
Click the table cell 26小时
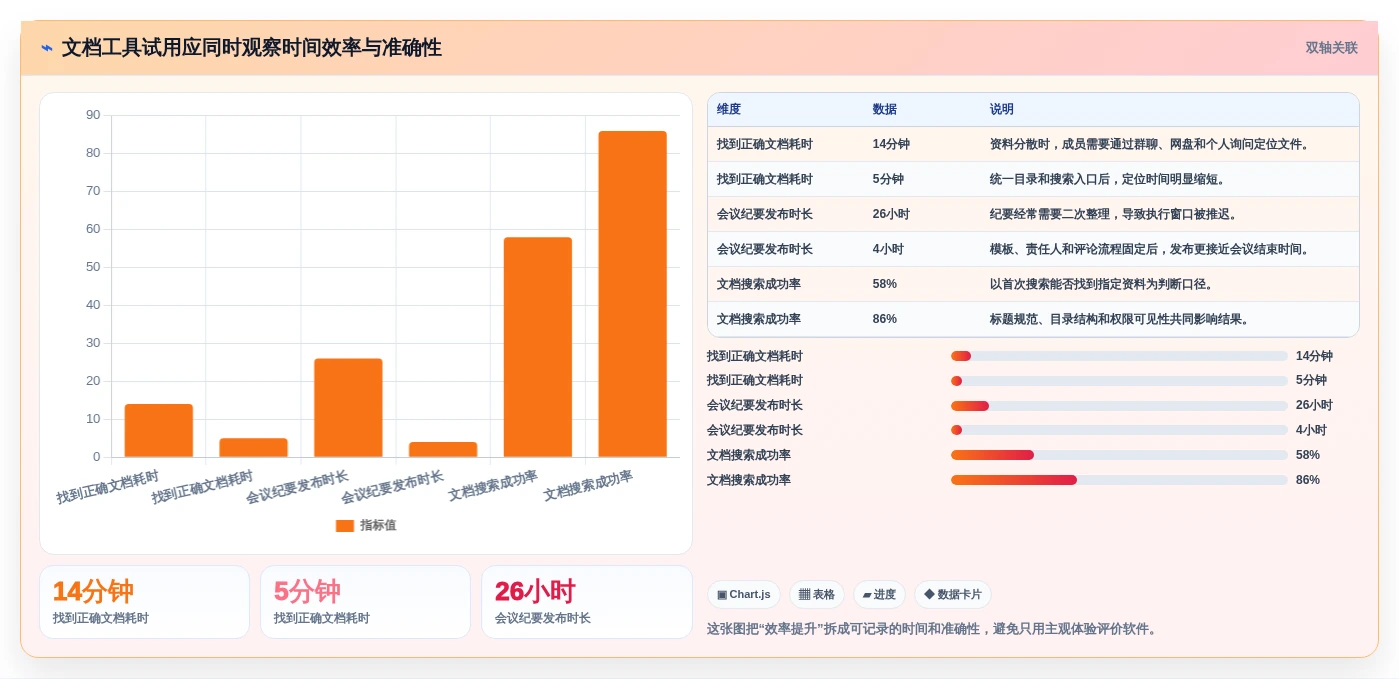point(891,215)
